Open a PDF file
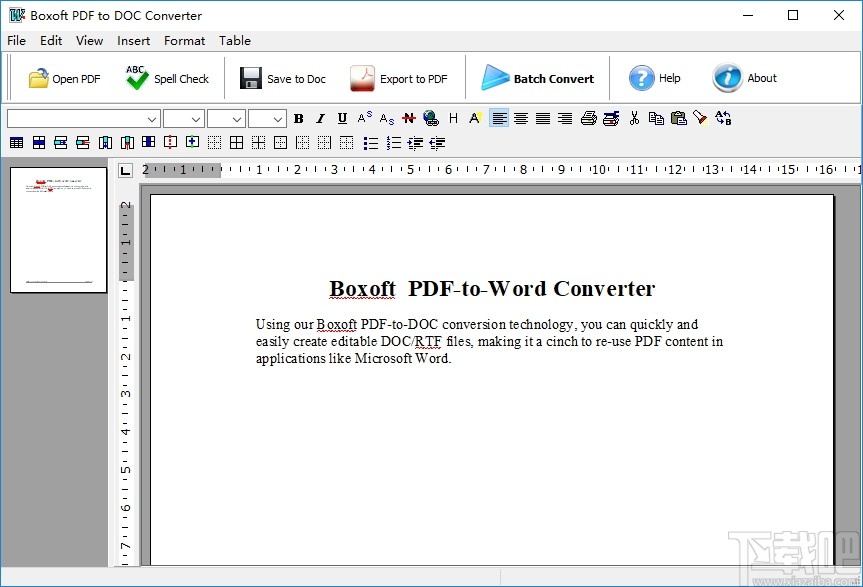 [63, 78]
